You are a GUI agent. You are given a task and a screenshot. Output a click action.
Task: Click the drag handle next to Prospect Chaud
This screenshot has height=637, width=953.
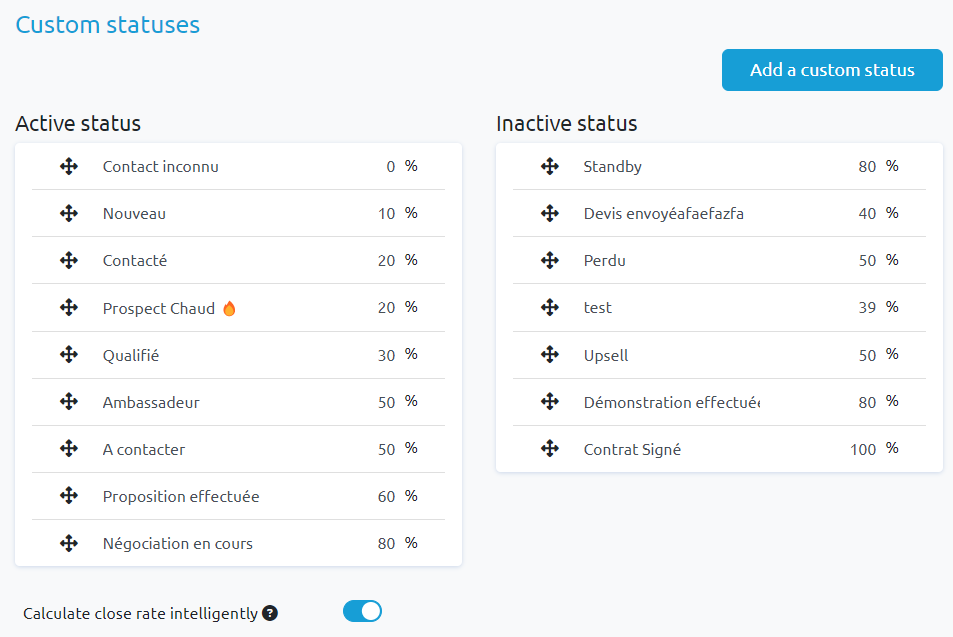69,308
